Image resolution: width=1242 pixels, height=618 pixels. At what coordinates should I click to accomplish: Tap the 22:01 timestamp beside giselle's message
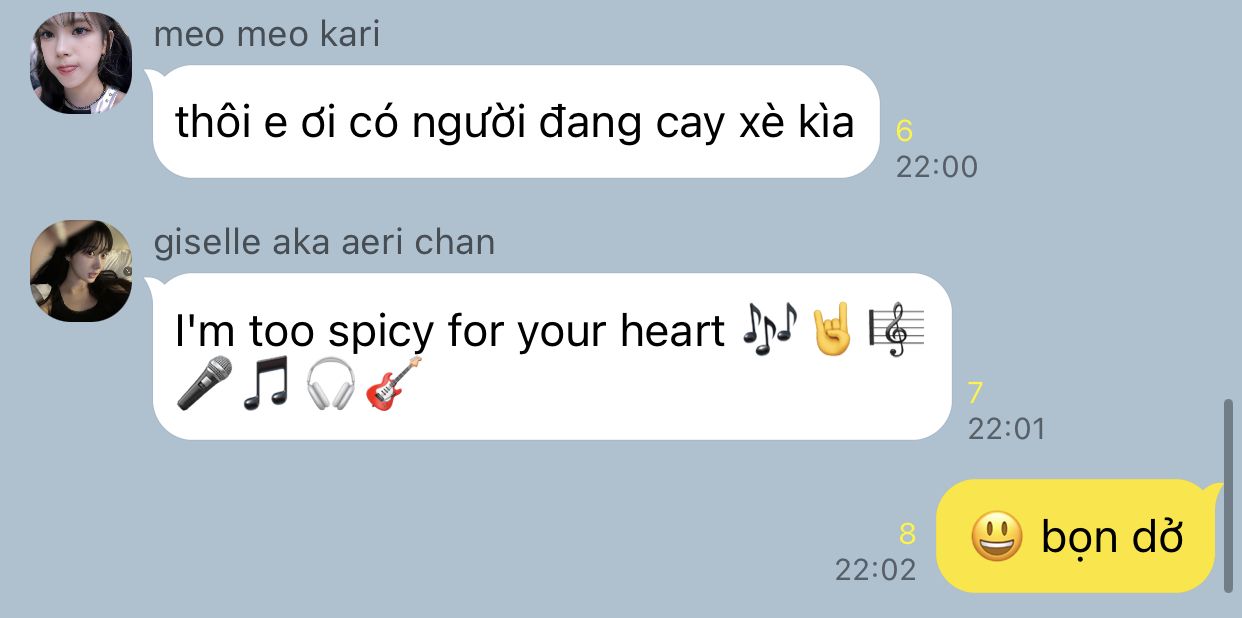click(1006, 429)
